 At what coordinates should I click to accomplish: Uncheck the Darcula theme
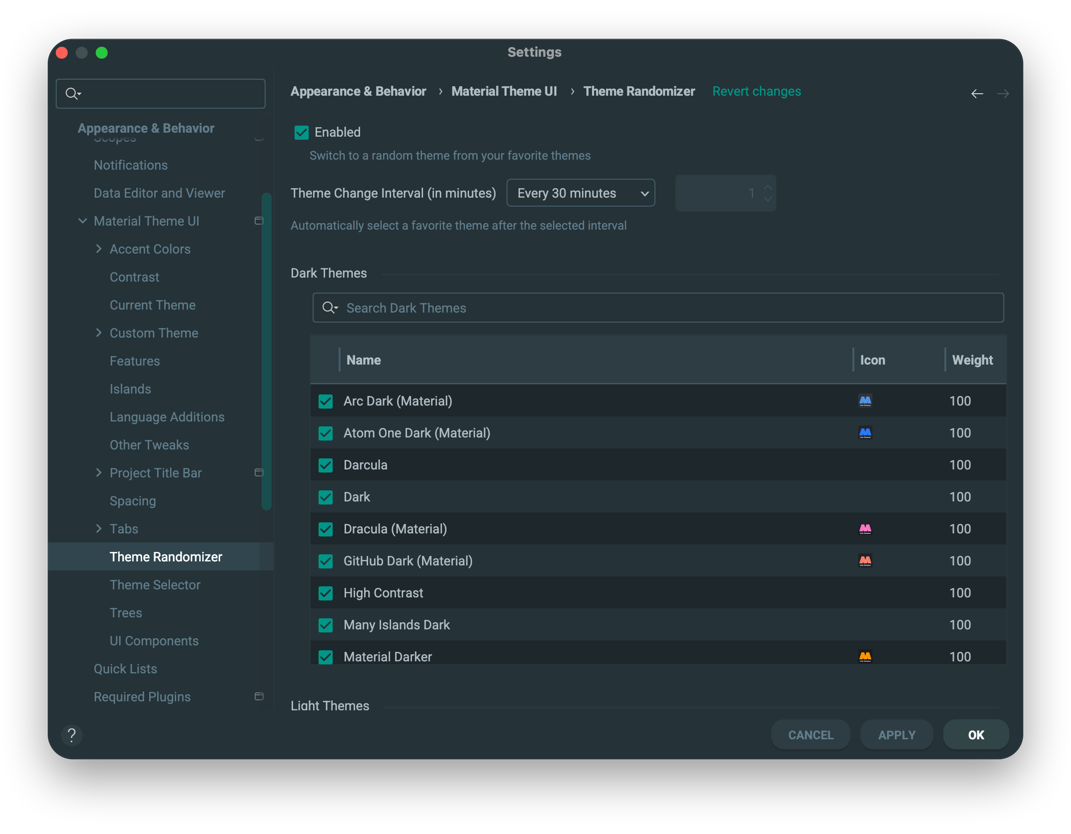[x=325, y=464]
